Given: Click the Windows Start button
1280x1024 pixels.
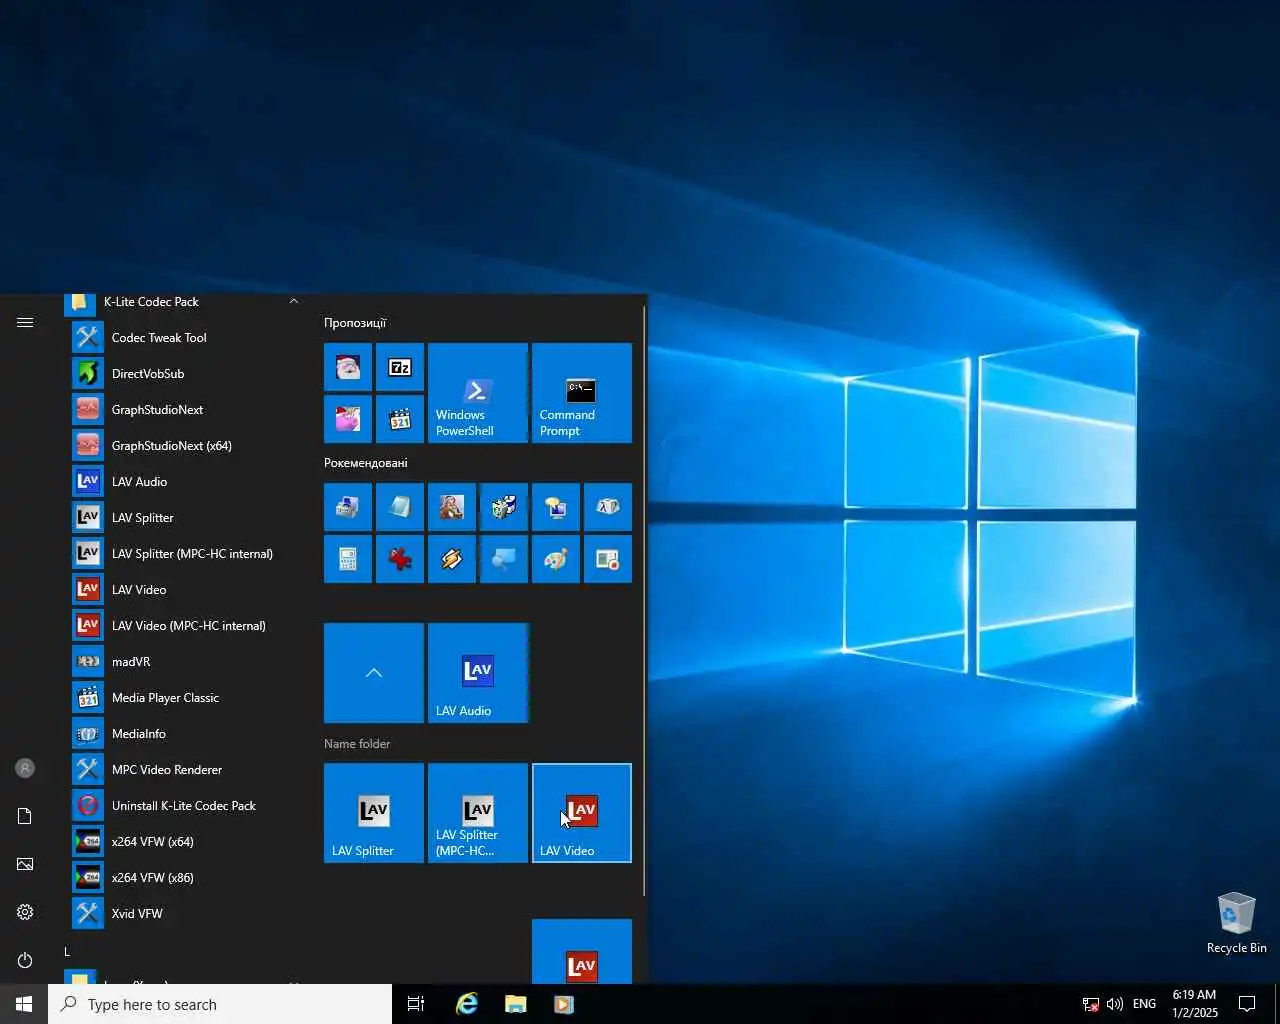Looking at the screenshot, I should coord(24,1004).
